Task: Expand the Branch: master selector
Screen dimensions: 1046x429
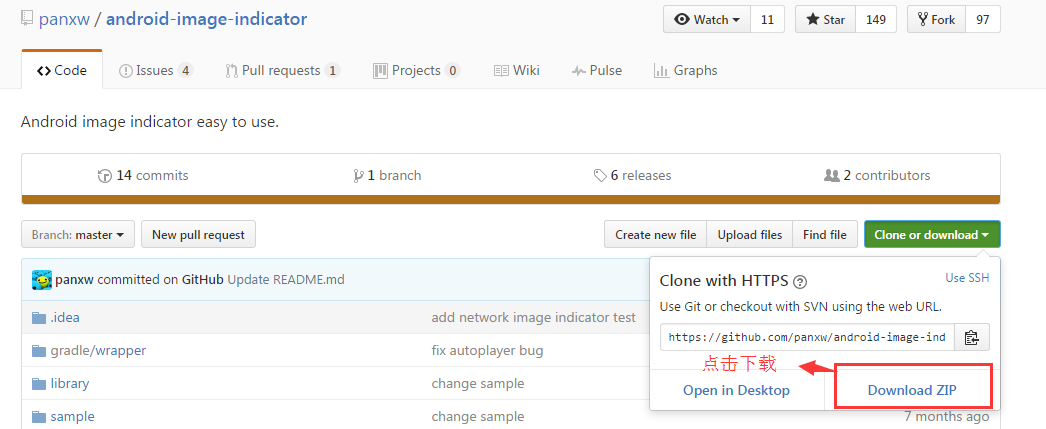Action: [77, 235]
